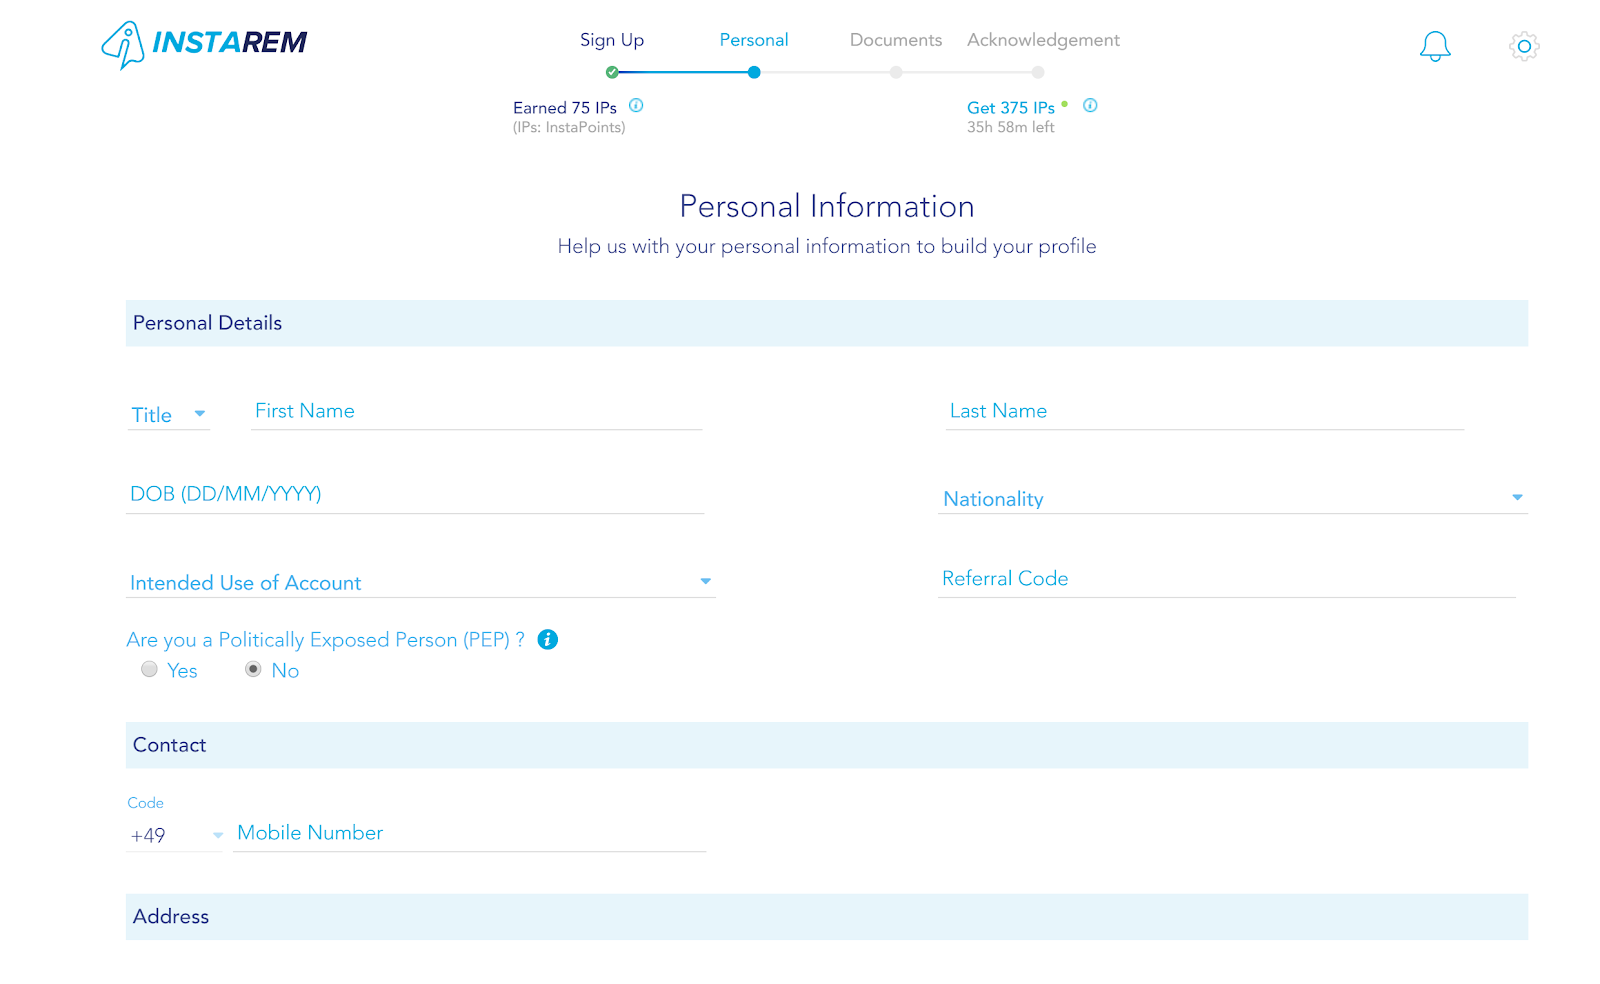Click info icon next to Earned 75 IPs
This screenshot has height=984, width=1600.
[636, 106]
